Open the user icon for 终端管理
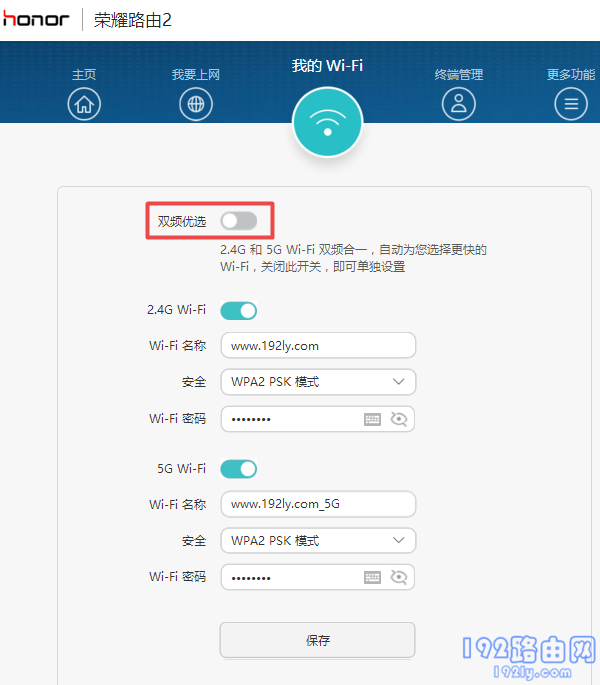The width and height of the screenshot is (600, 685). 459,103
